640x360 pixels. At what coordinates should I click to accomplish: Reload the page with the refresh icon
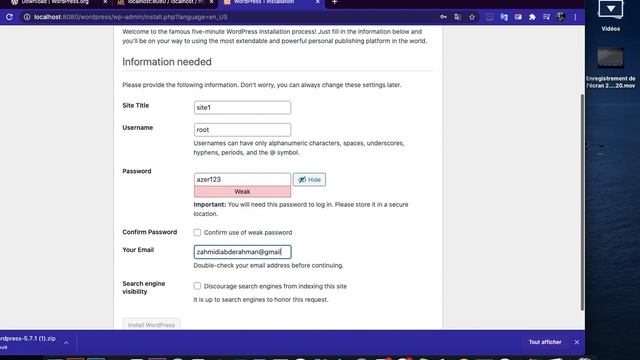click(9, 17)
